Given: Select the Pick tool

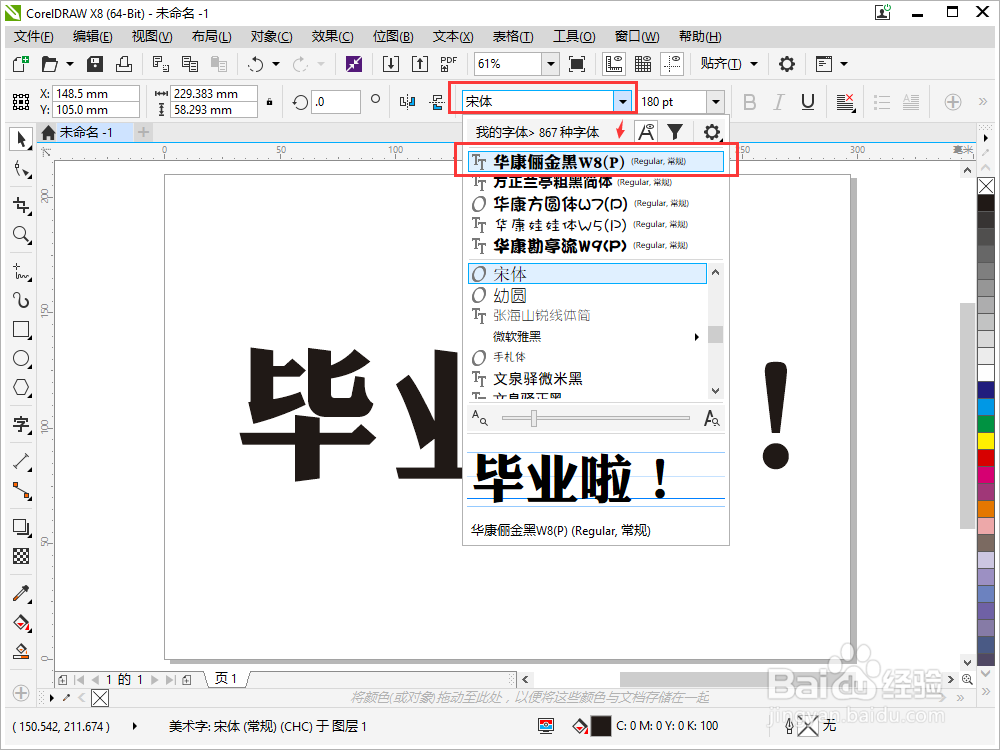Looking at the screenshot, I should [x=21, y=138].
